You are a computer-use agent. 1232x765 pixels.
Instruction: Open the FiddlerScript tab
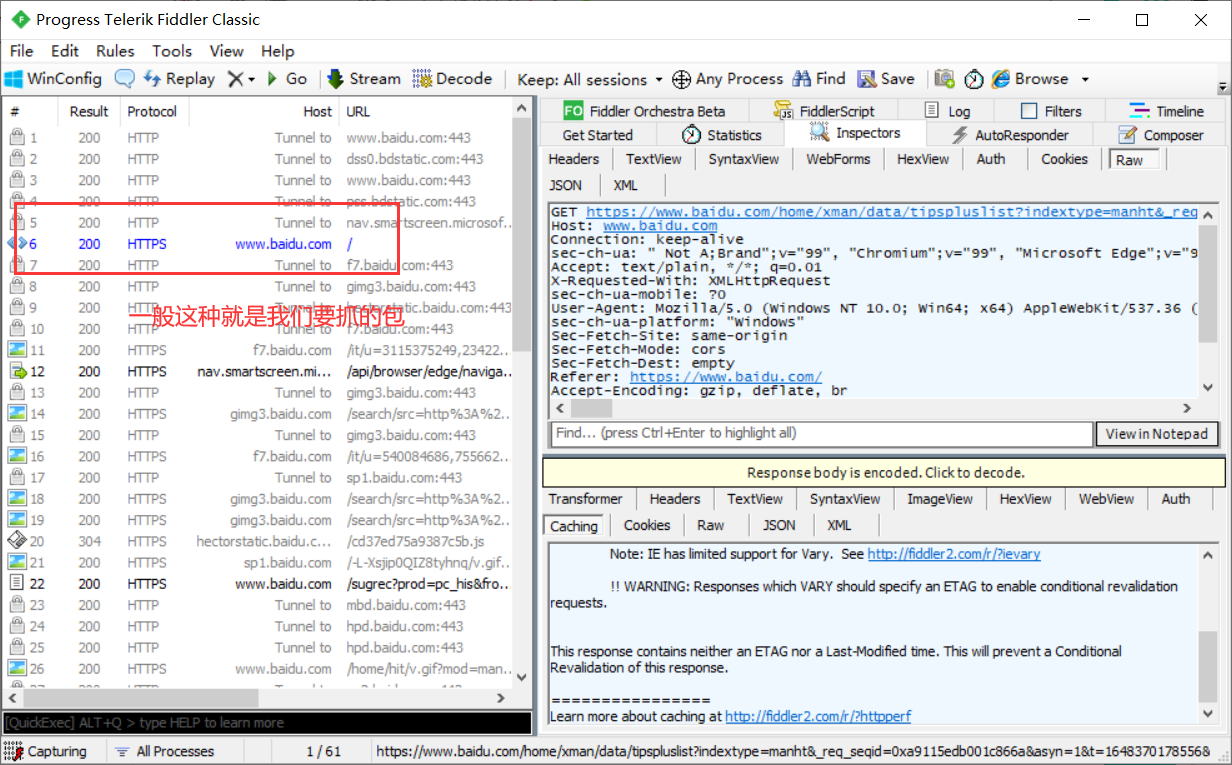[825, 111]
